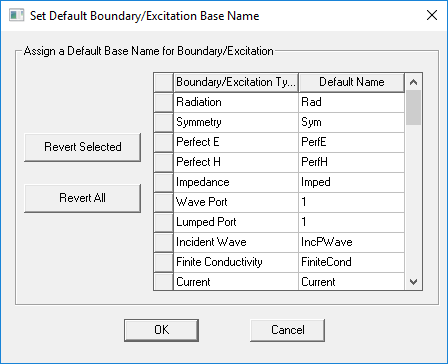Select the Impedance row header cell
Viewport: 448px width, 364px height.
(164, 182)
